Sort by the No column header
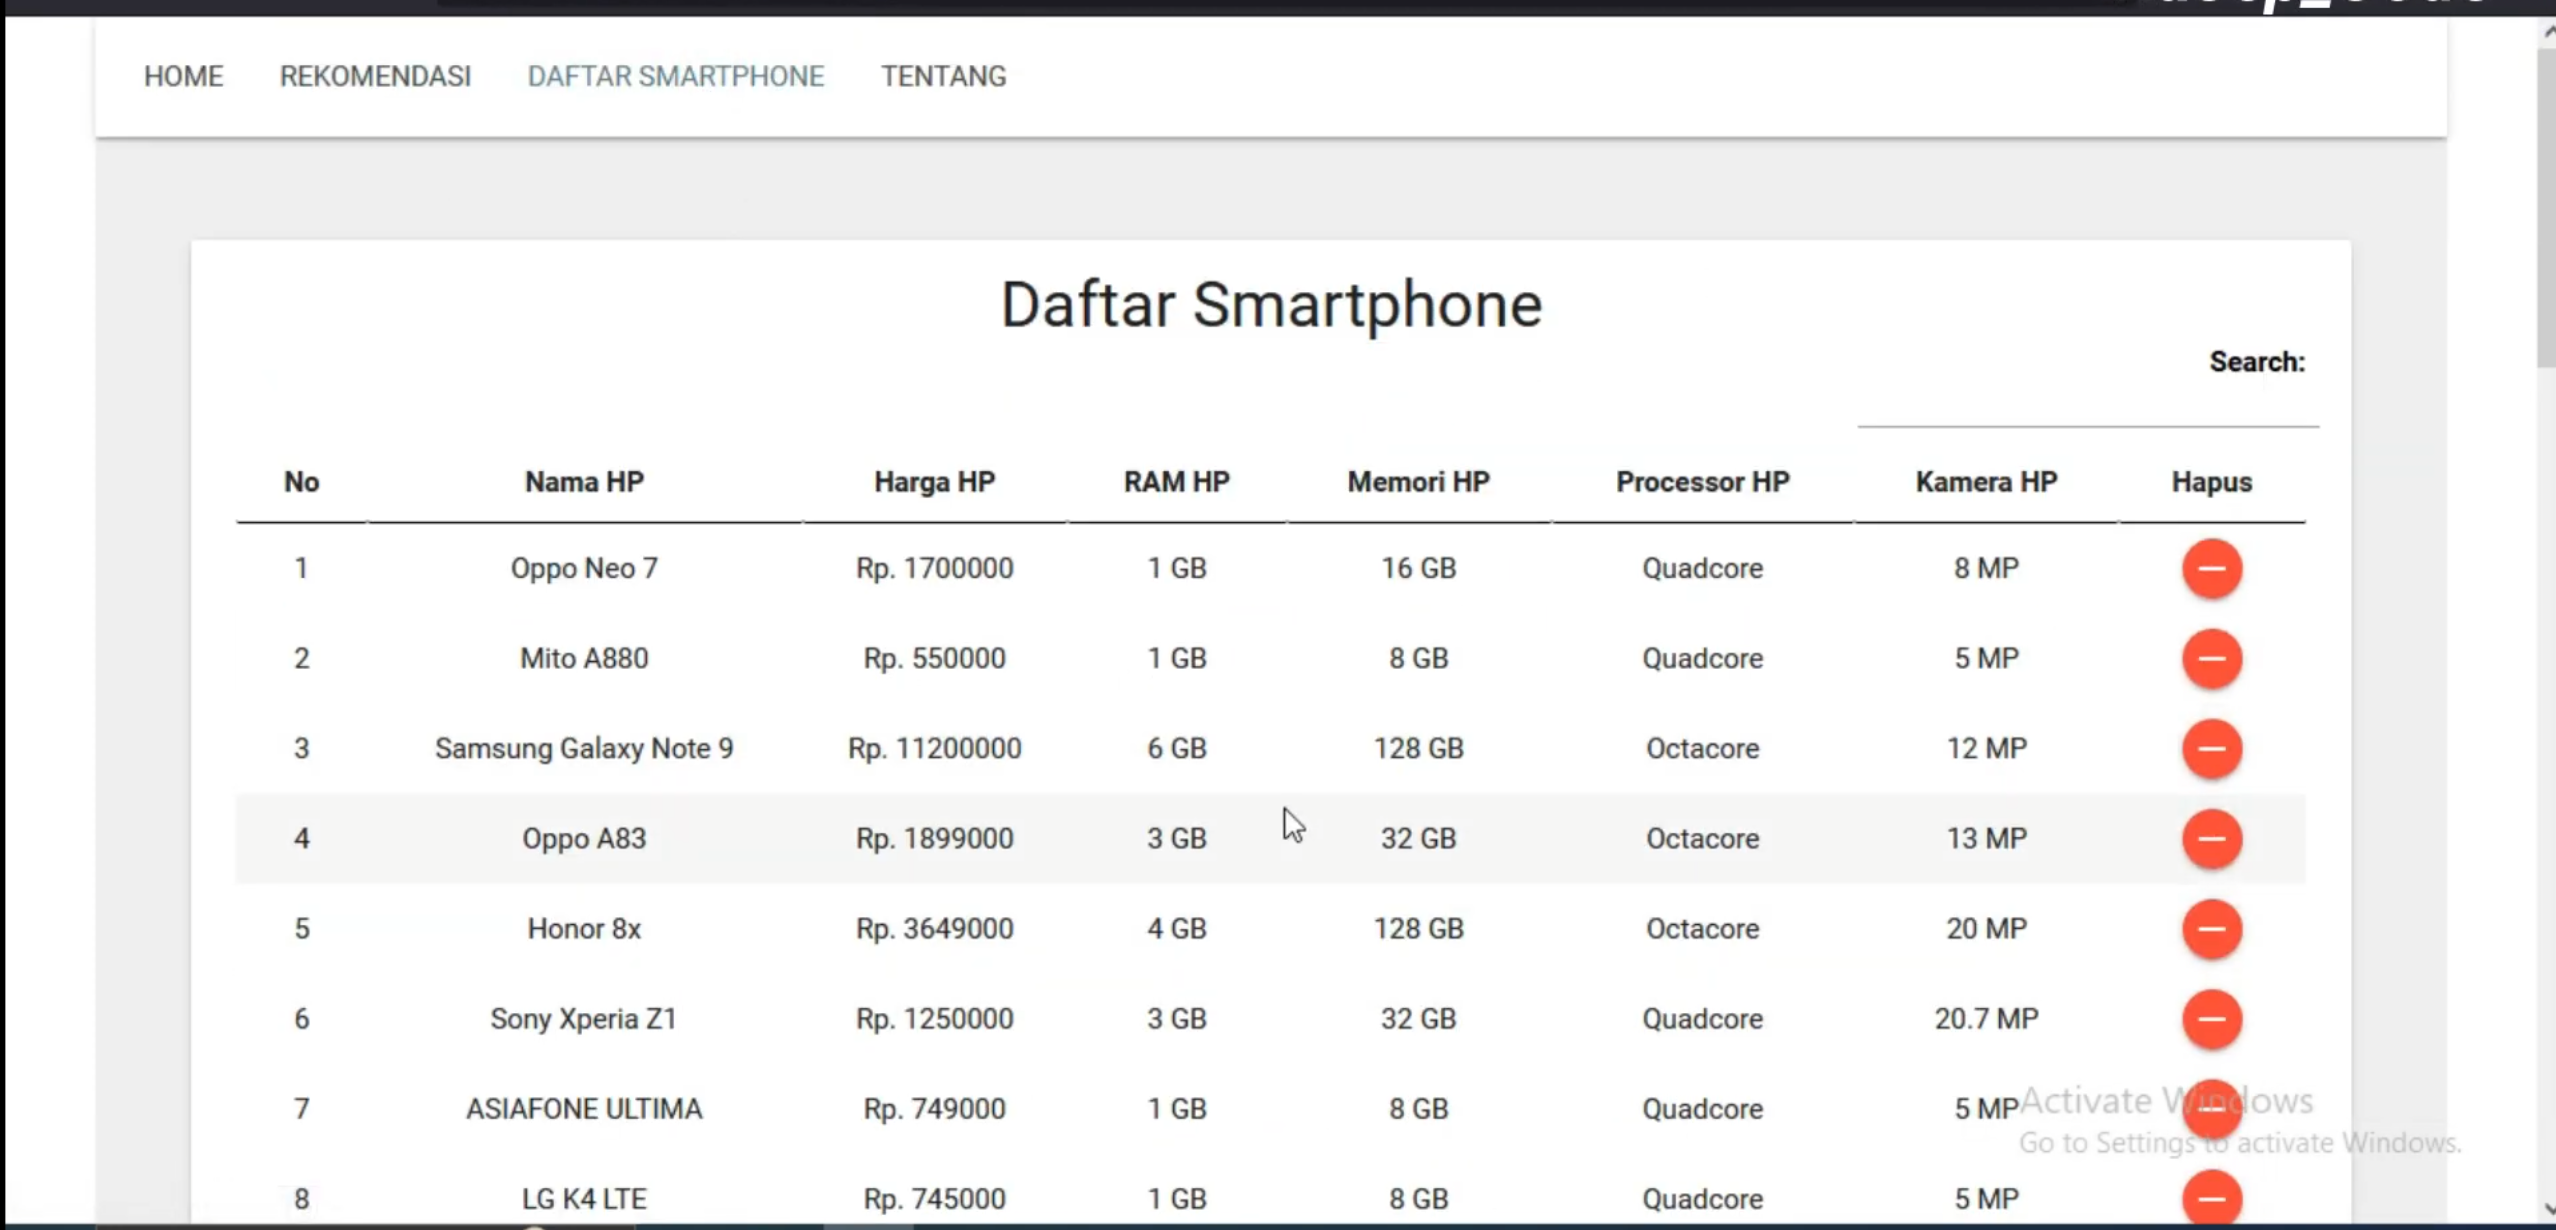This screenshot has height=1230, width=2556. point(301,482)
